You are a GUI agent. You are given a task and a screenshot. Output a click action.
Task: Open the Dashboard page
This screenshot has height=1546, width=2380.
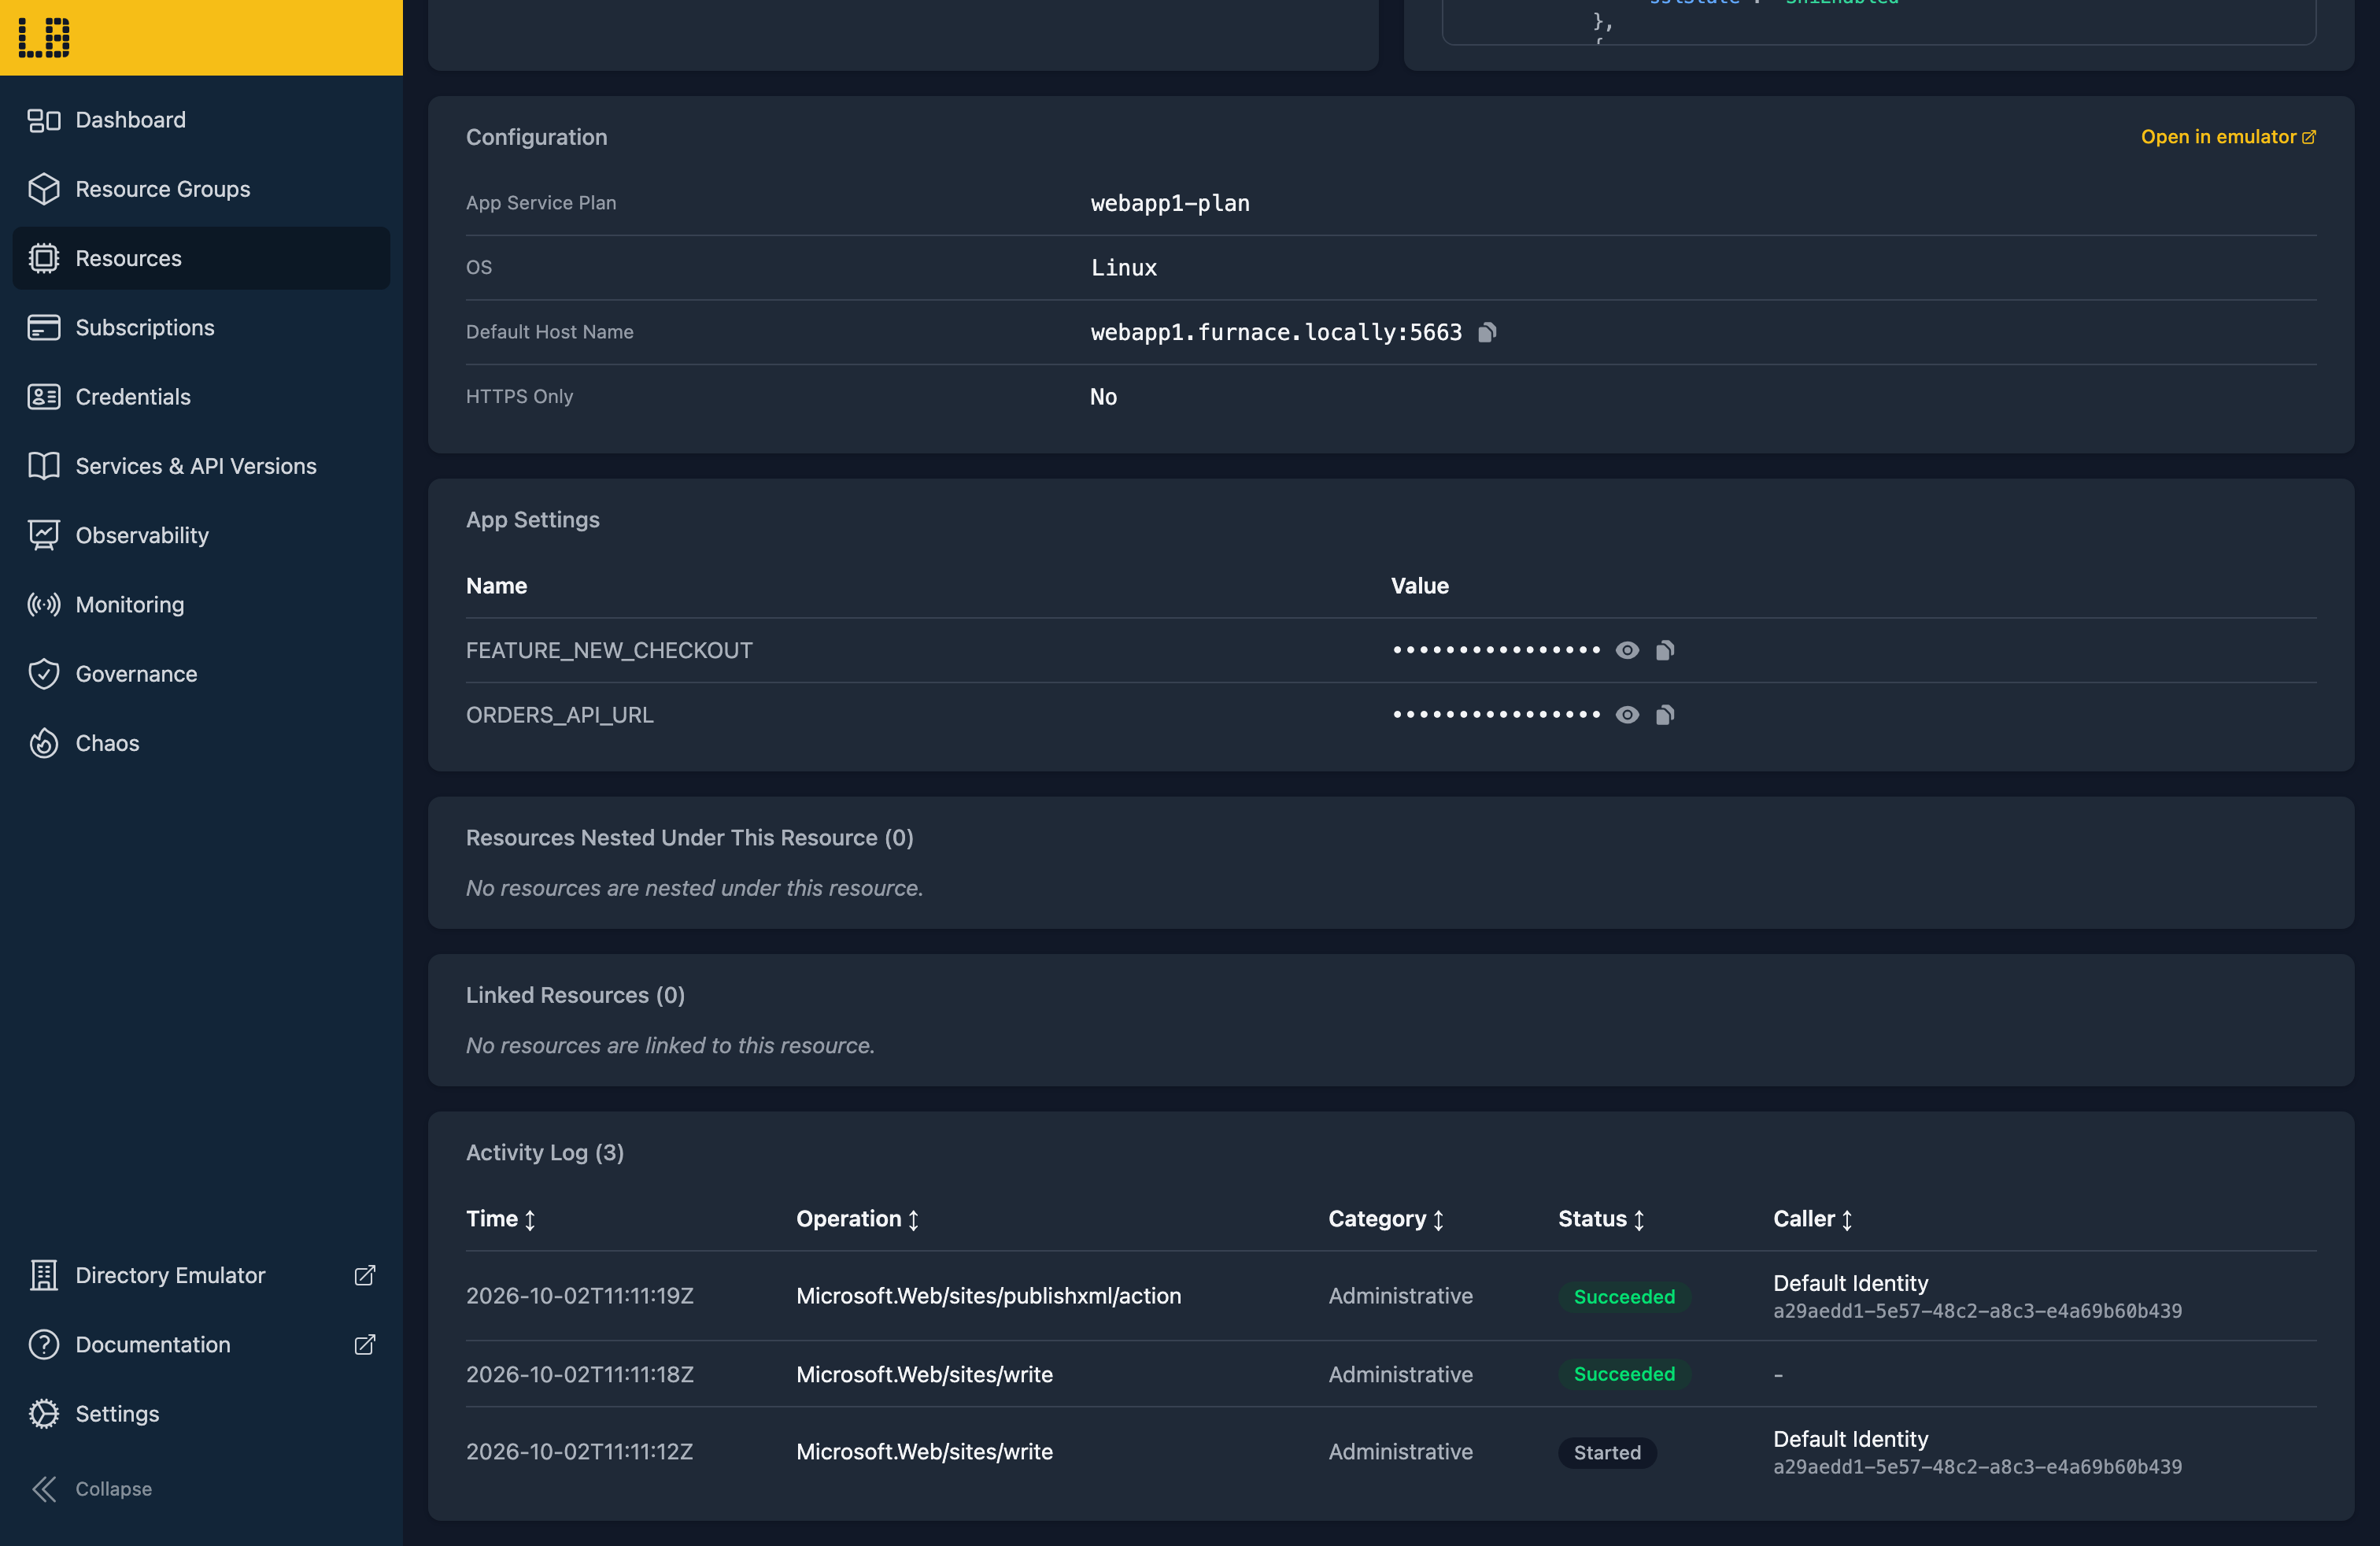200,120
